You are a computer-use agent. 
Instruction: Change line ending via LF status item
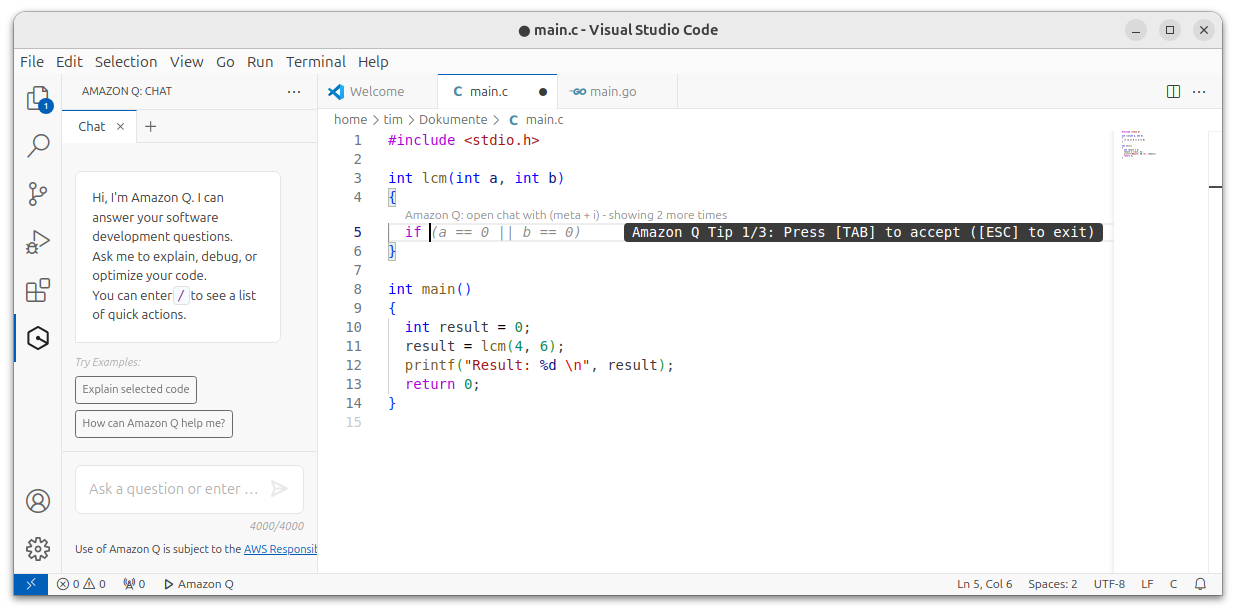[1148, 584]
